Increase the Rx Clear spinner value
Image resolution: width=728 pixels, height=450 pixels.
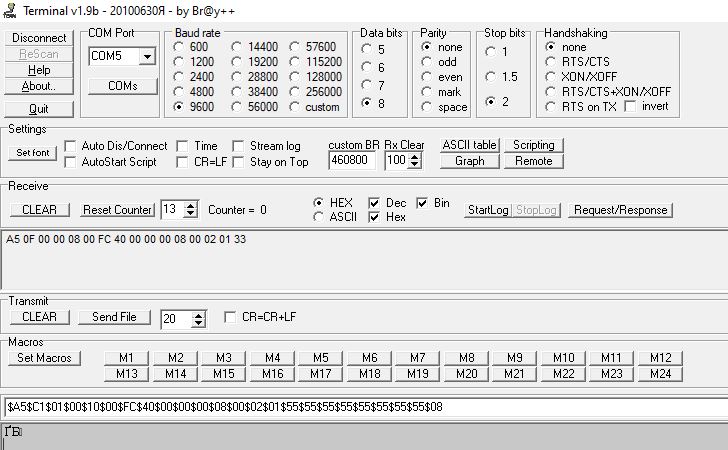(x=415, y=157)
